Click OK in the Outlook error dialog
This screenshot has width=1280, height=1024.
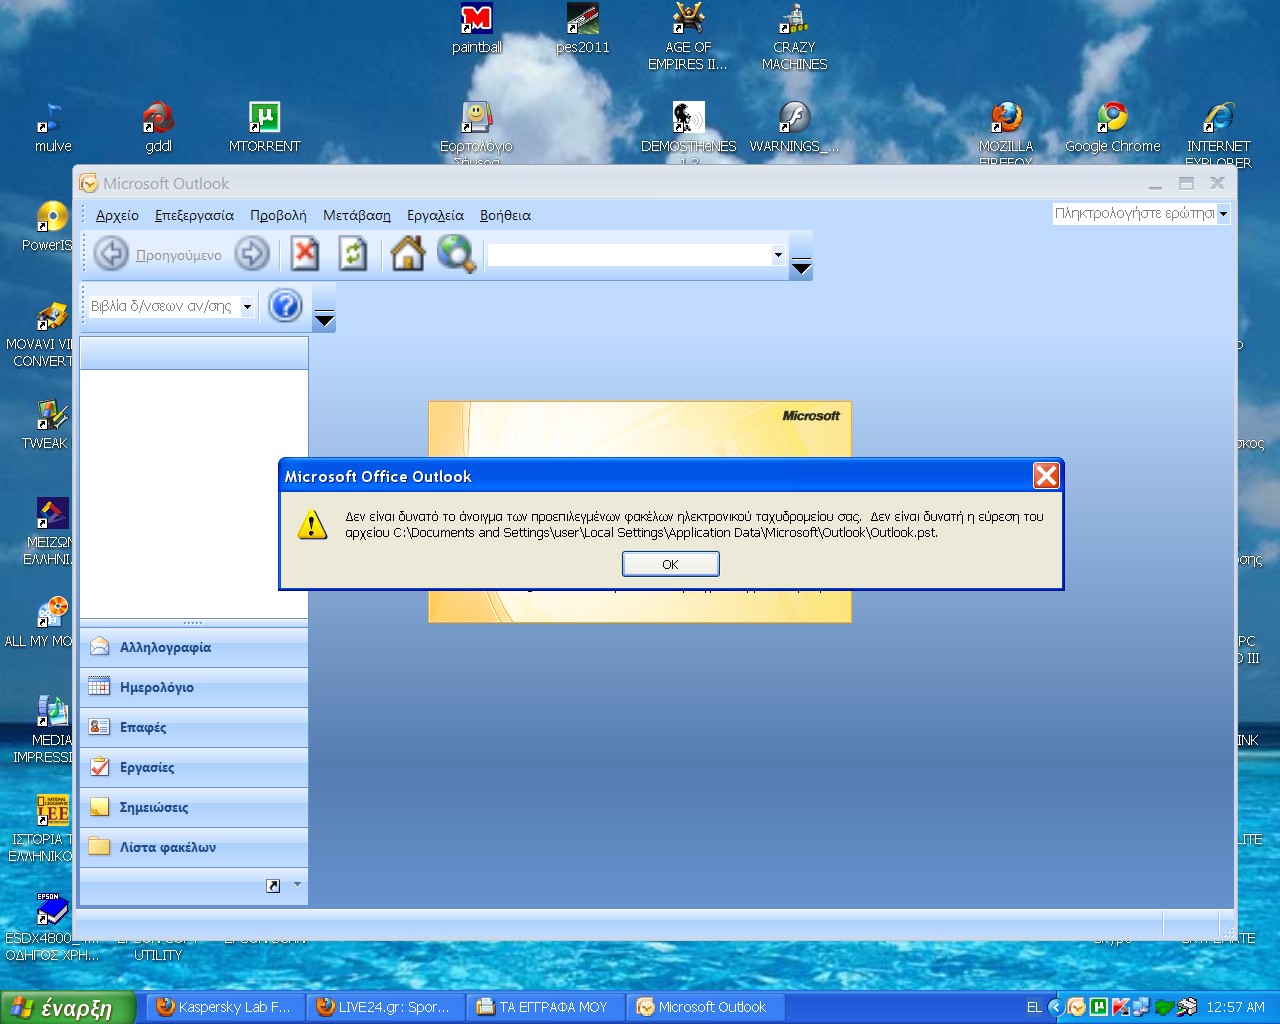coord(670,564)
